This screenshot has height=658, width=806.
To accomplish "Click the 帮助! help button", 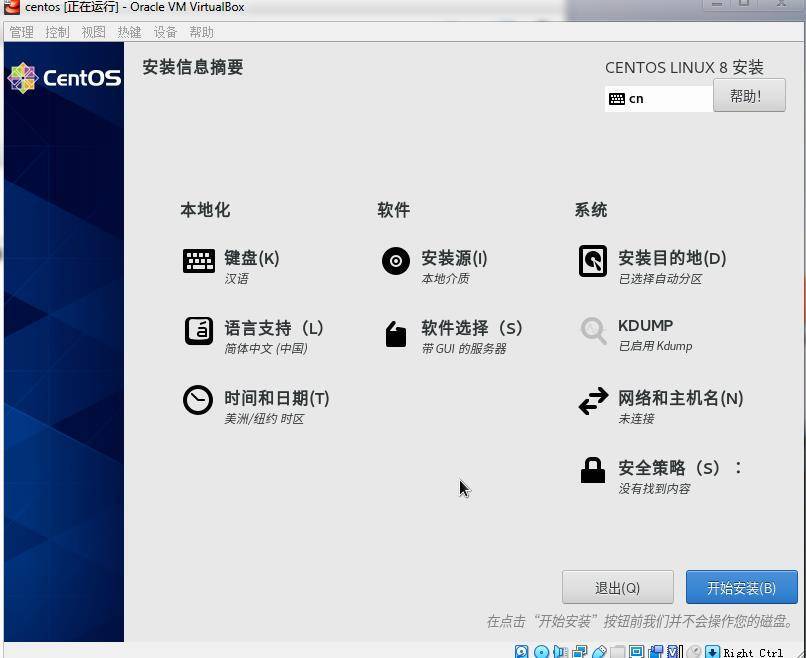I will (749, 96).
